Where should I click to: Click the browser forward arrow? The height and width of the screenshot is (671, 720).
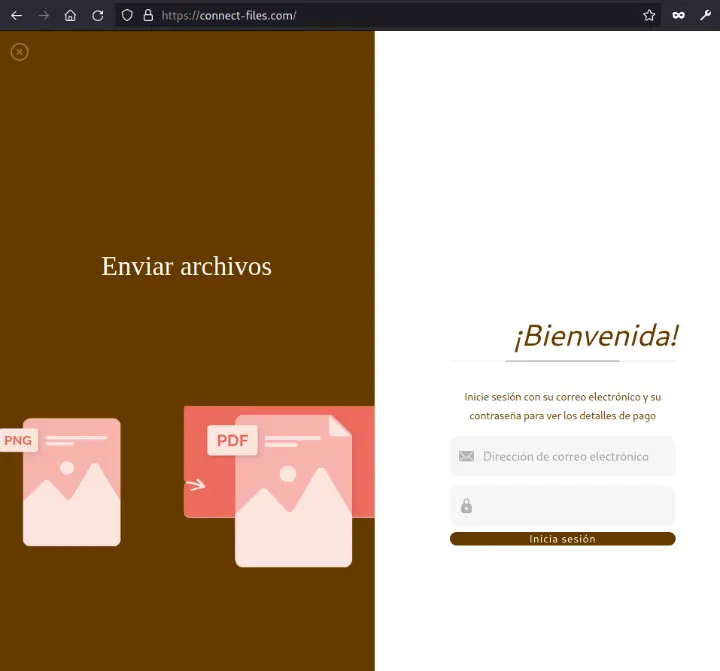click(x=43, y=15)
